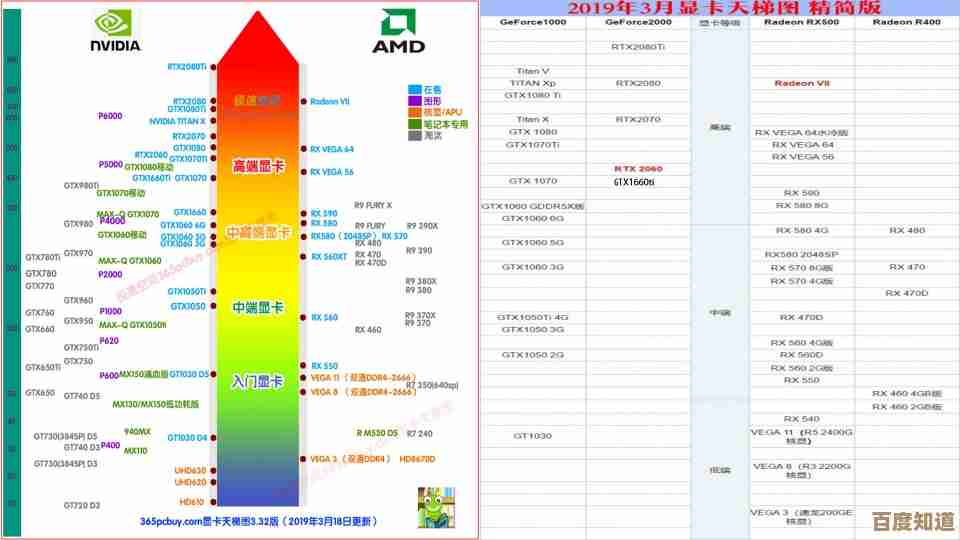Click the purple P620 label
The width and height of the screenshot is (960, 540).
click(x=109, y=340)
